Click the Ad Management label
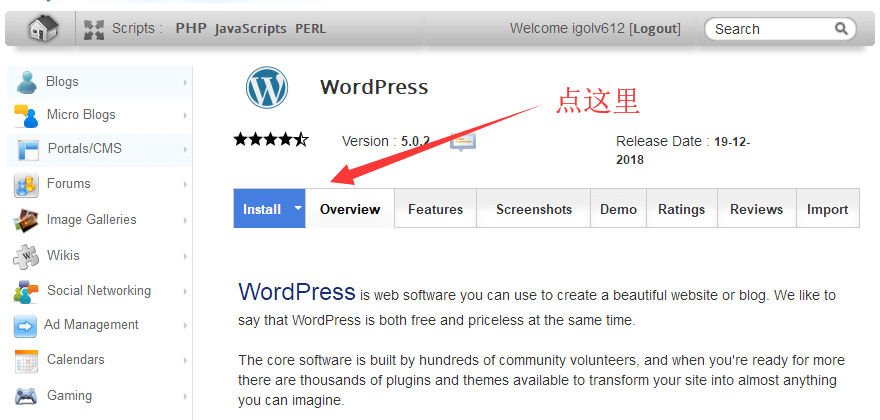 coord(91,325)
